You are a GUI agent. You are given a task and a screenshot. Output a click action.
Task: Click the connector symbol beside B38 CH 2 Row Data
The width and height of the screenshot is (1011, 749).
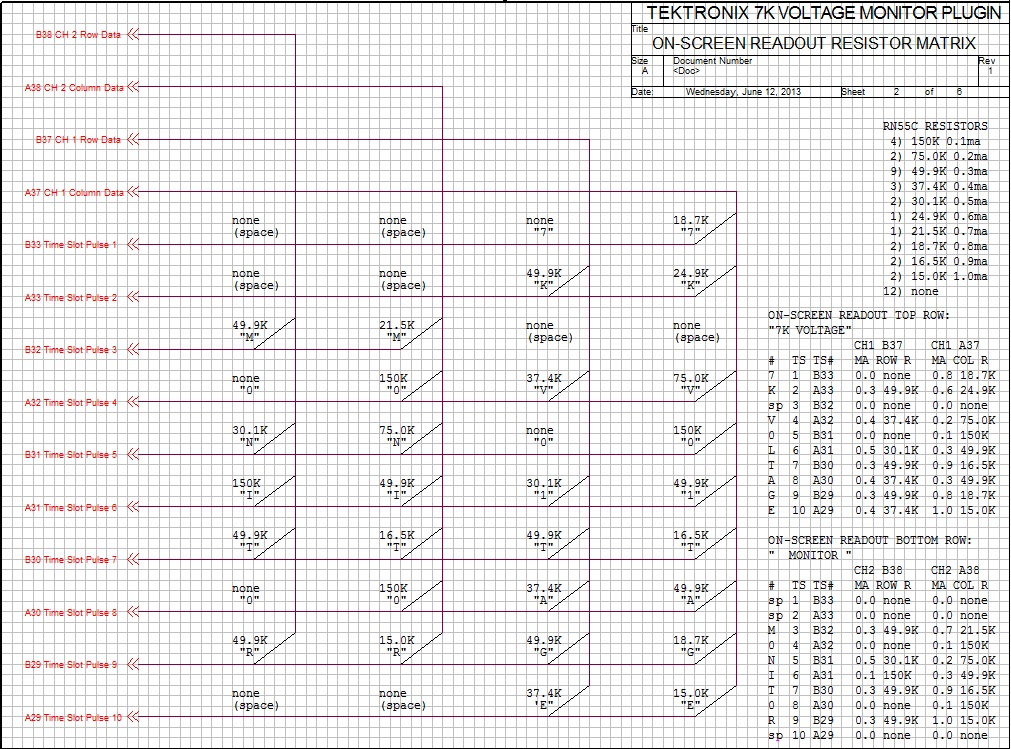tap(133, 34)
